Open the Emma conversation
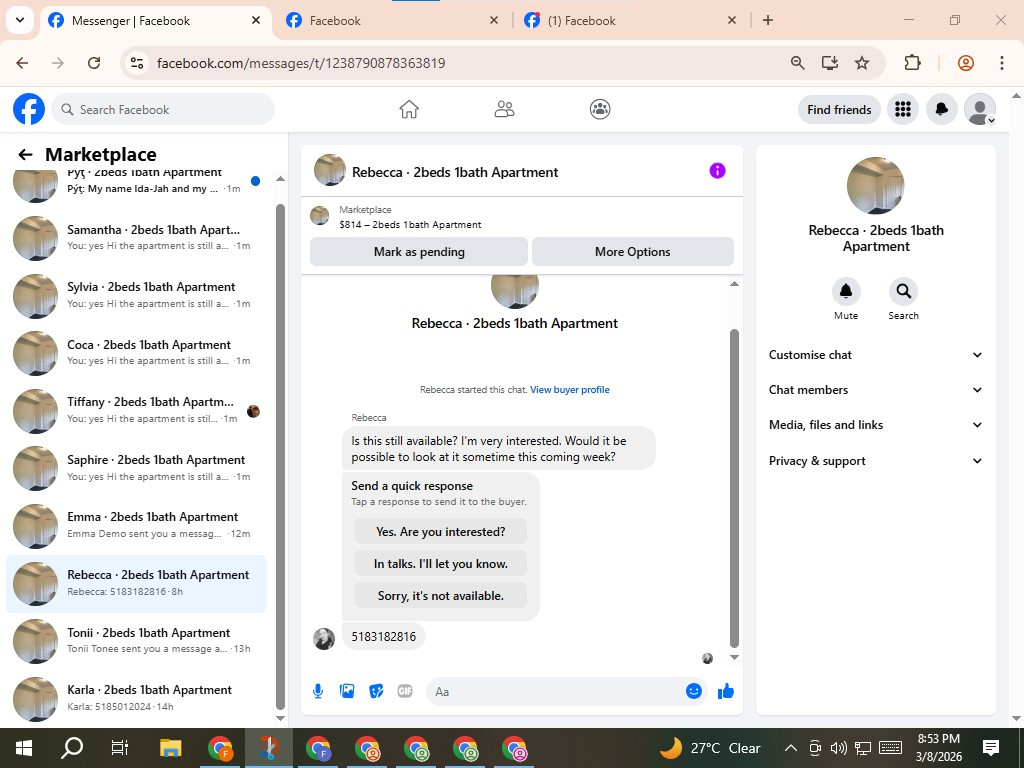 point(136,525)
